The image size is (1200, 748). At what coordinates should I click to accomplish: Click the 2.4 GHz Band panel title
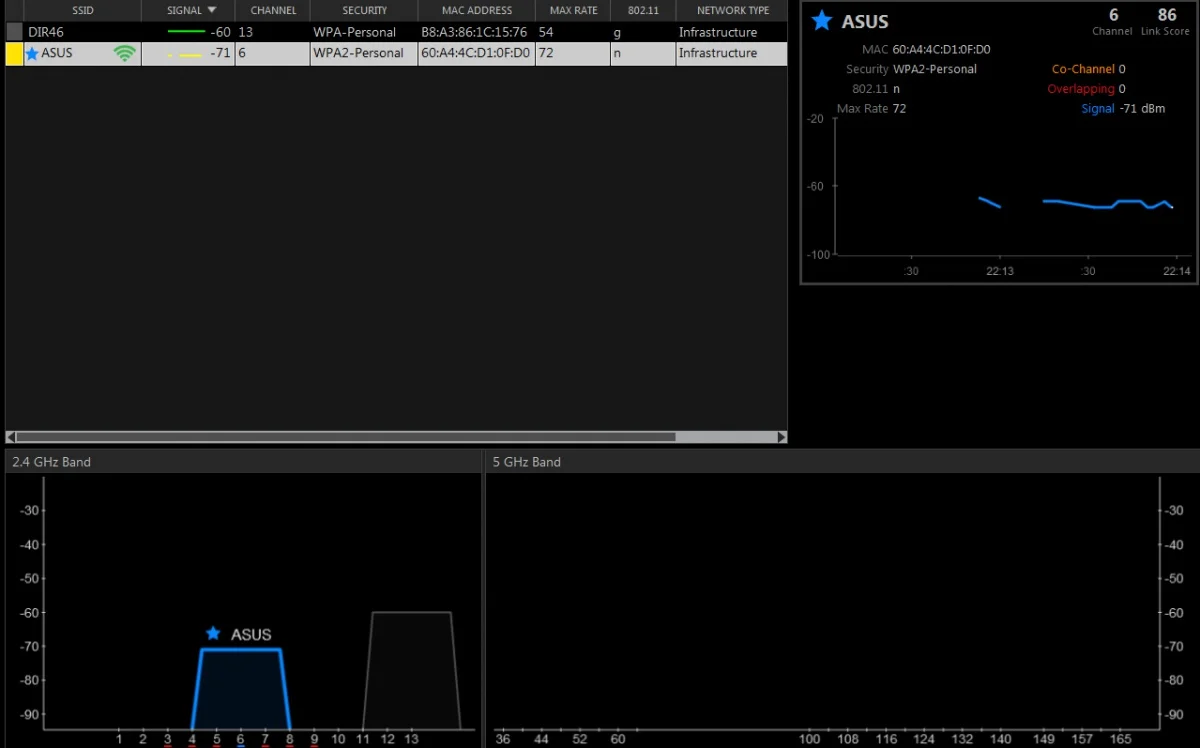point(51,462)
